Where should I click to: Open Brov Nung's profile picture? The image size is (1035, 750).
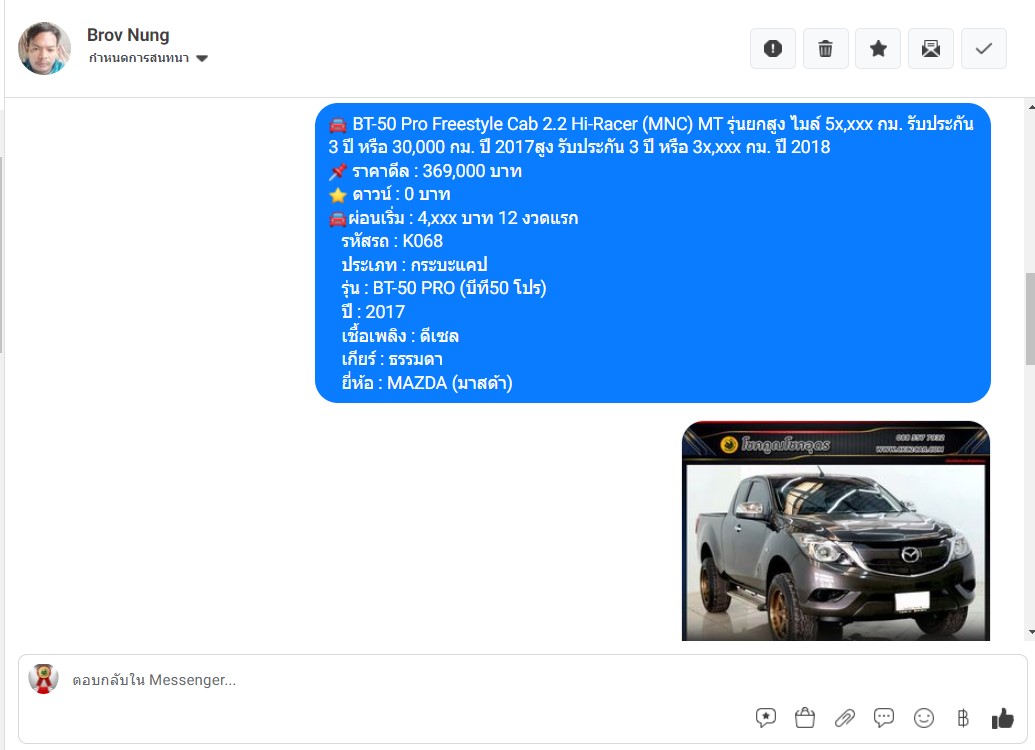44,48
